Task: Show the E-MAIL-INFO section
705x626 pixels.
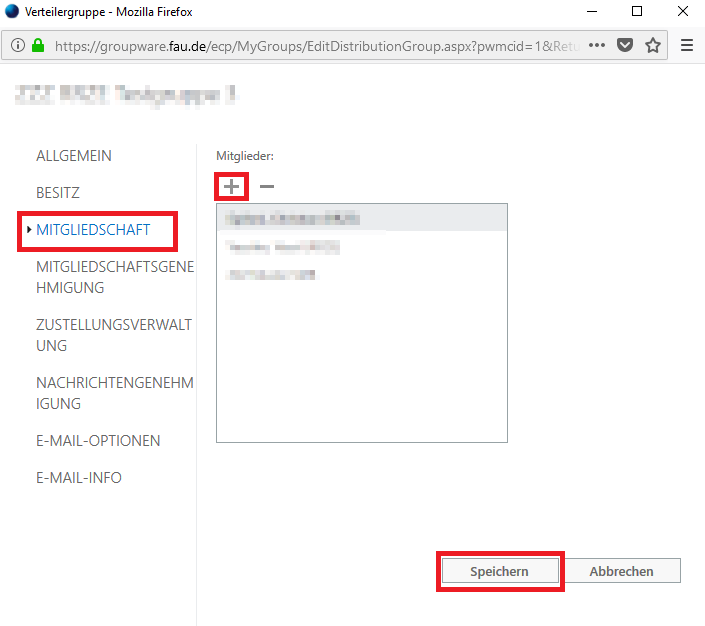Action: click(79, 478)
